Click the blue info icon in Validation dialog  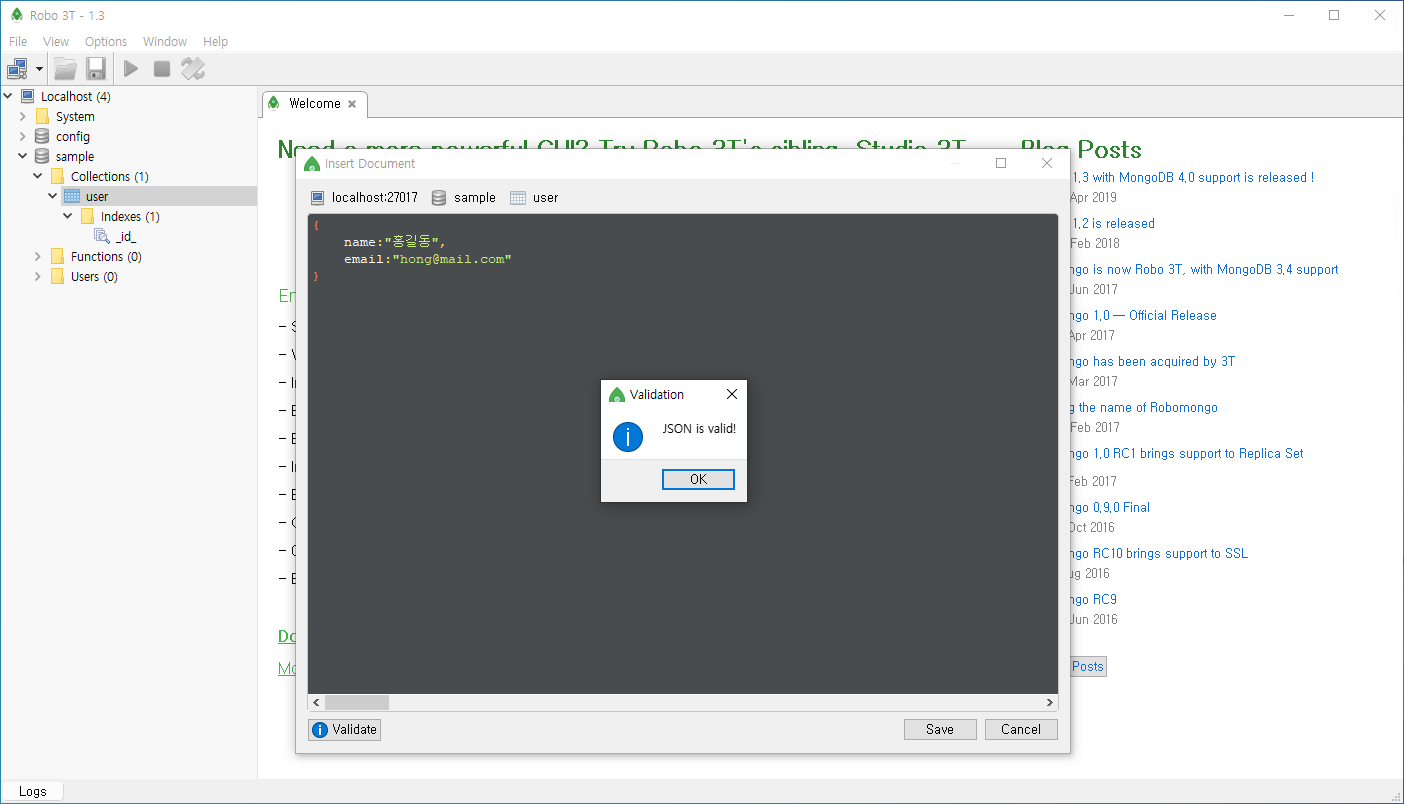pos(627,436)
